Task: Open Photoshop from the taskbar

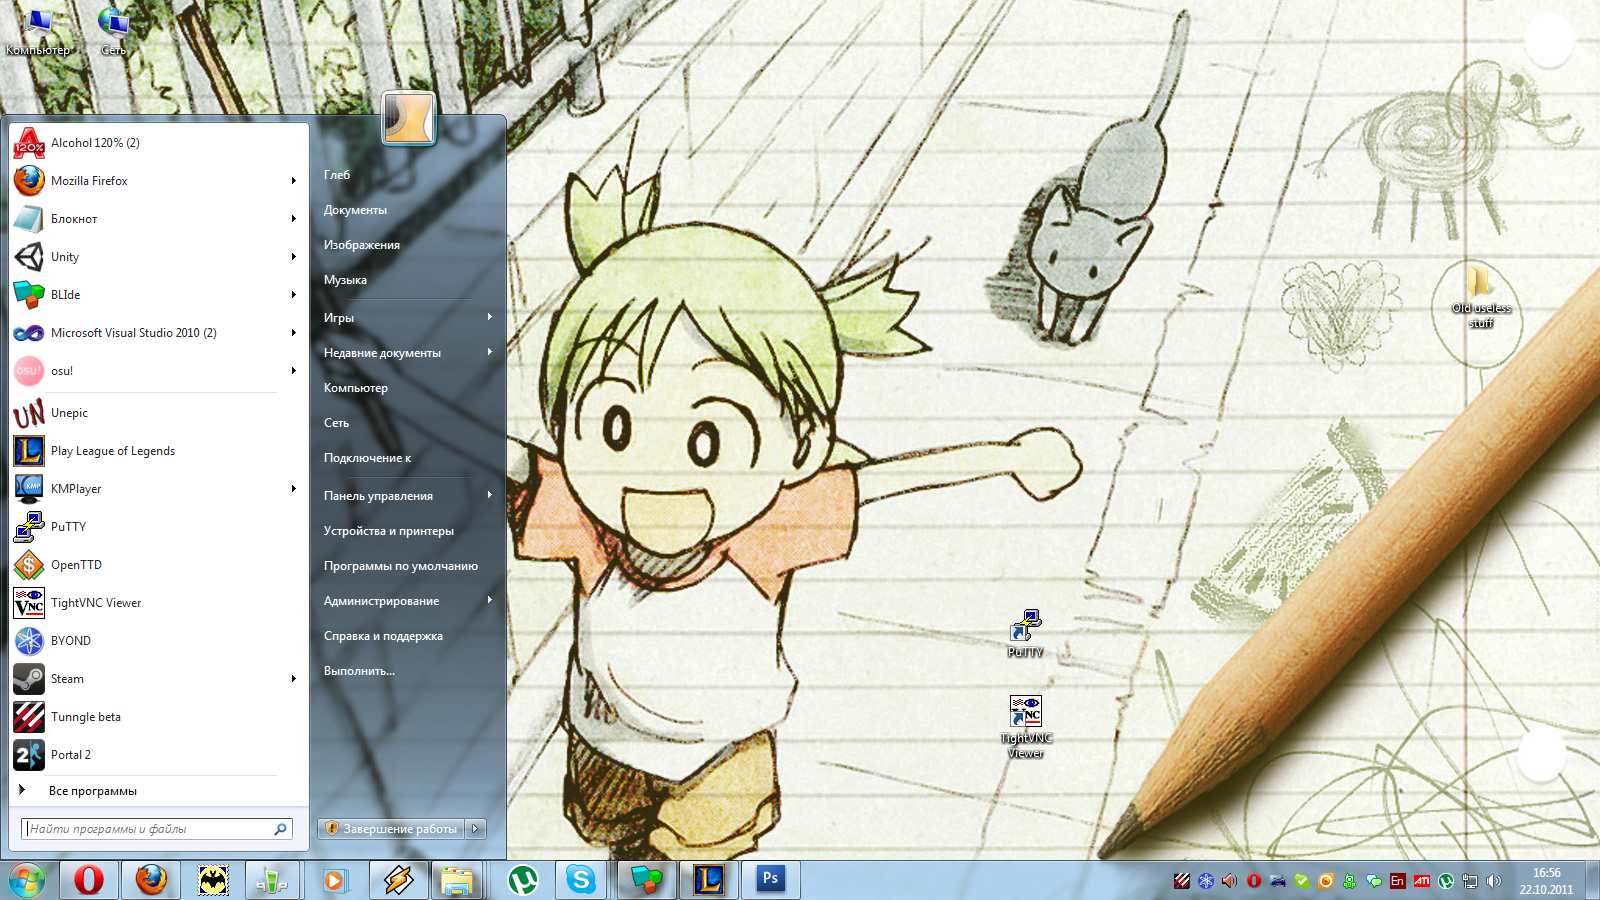Action: coord(770,880)
